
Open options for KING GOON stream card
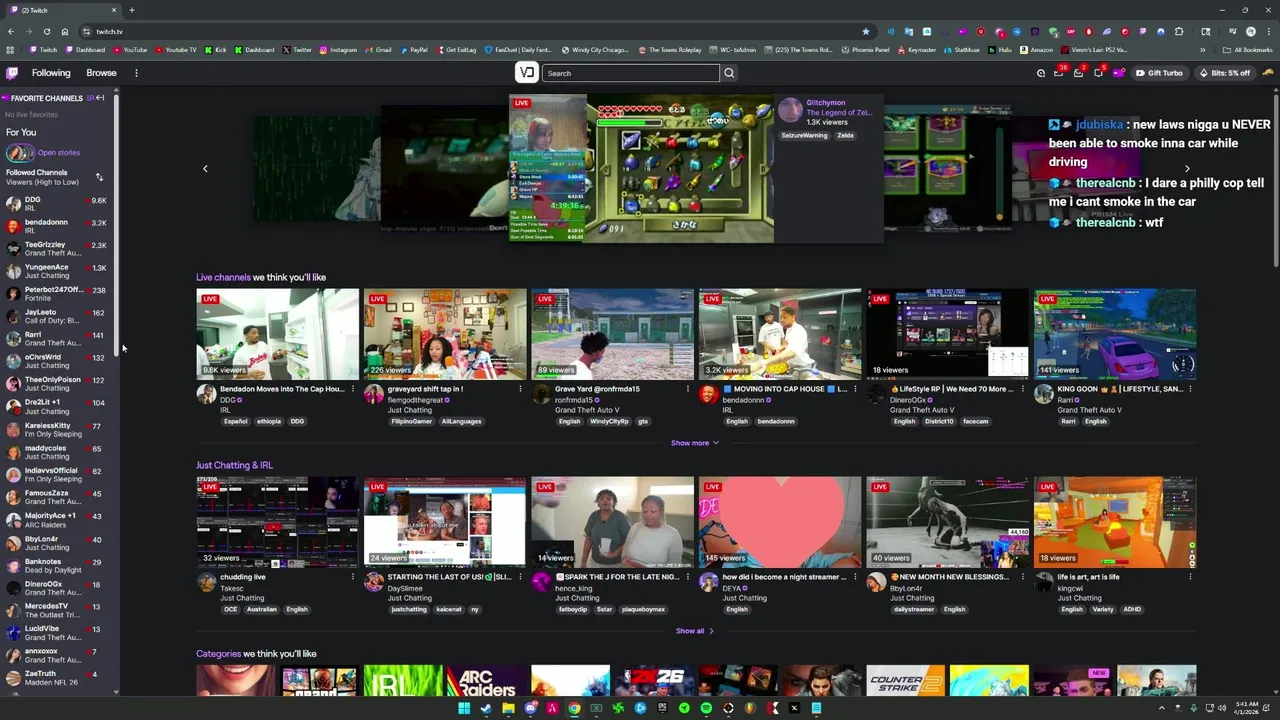(x=1190, y=389)
